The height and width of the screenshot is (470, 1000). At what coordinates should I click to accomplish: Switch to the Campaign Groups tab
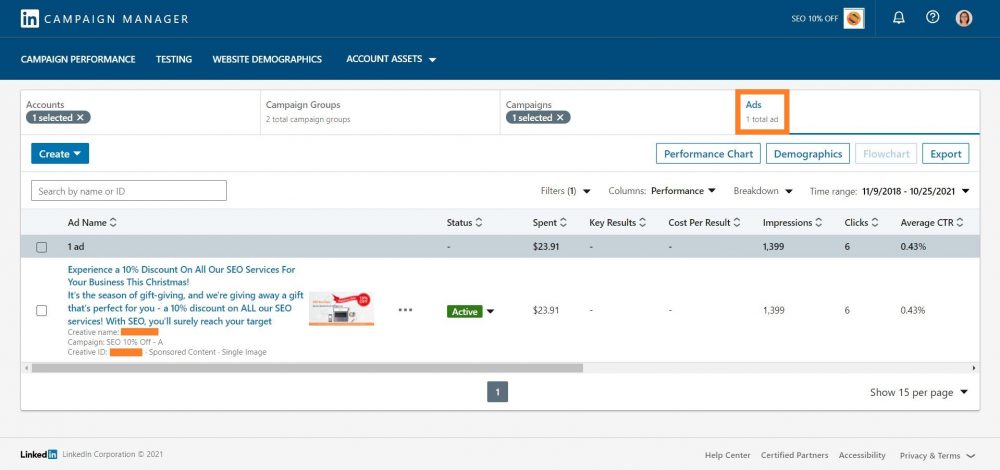click(380, 112)
